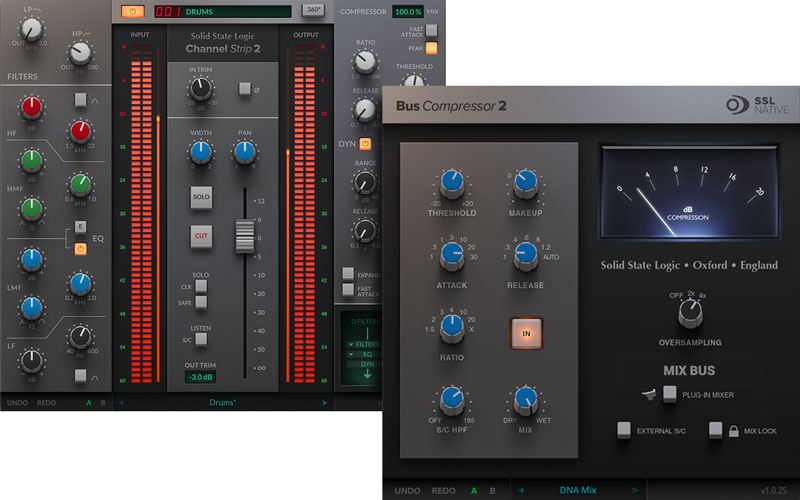Click the red HF frequency knob
This screenshot has height=500, width=800.
(80, 131)
